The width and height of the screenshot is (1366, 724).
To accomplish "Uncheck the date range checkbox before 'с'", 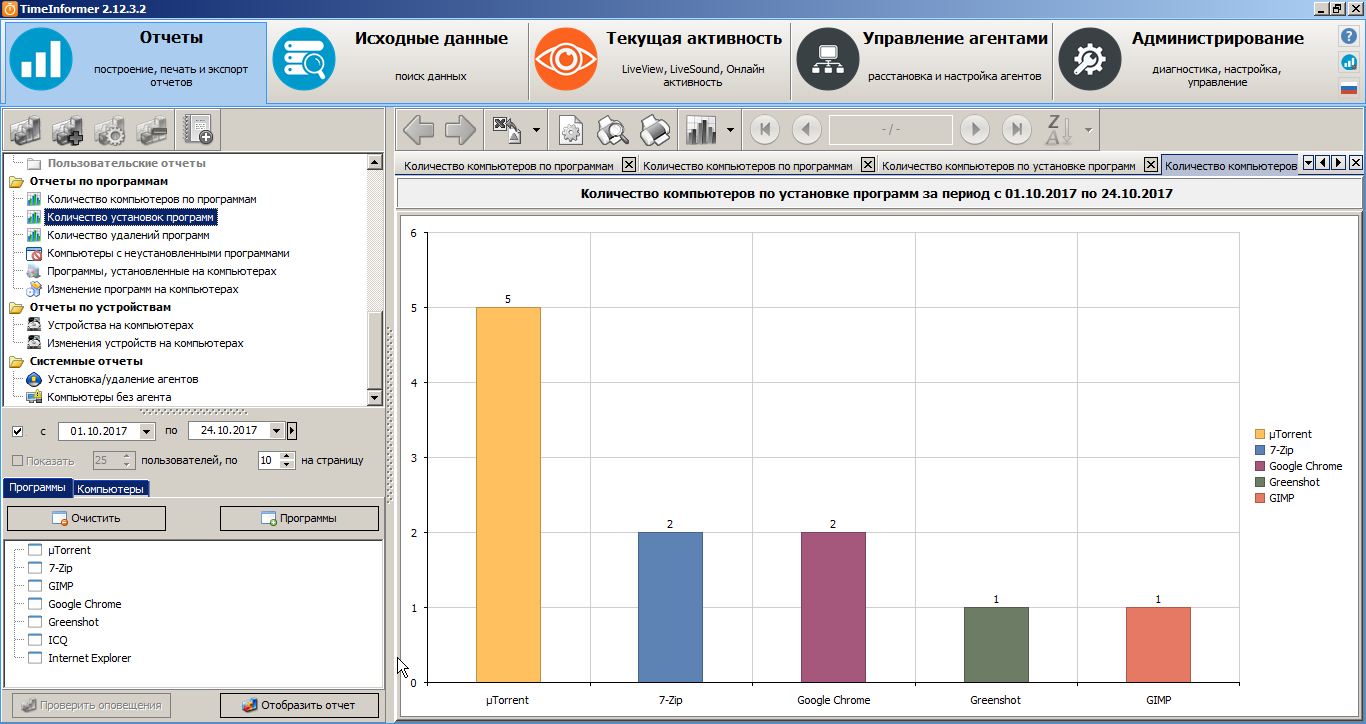I will coord(18,431).
